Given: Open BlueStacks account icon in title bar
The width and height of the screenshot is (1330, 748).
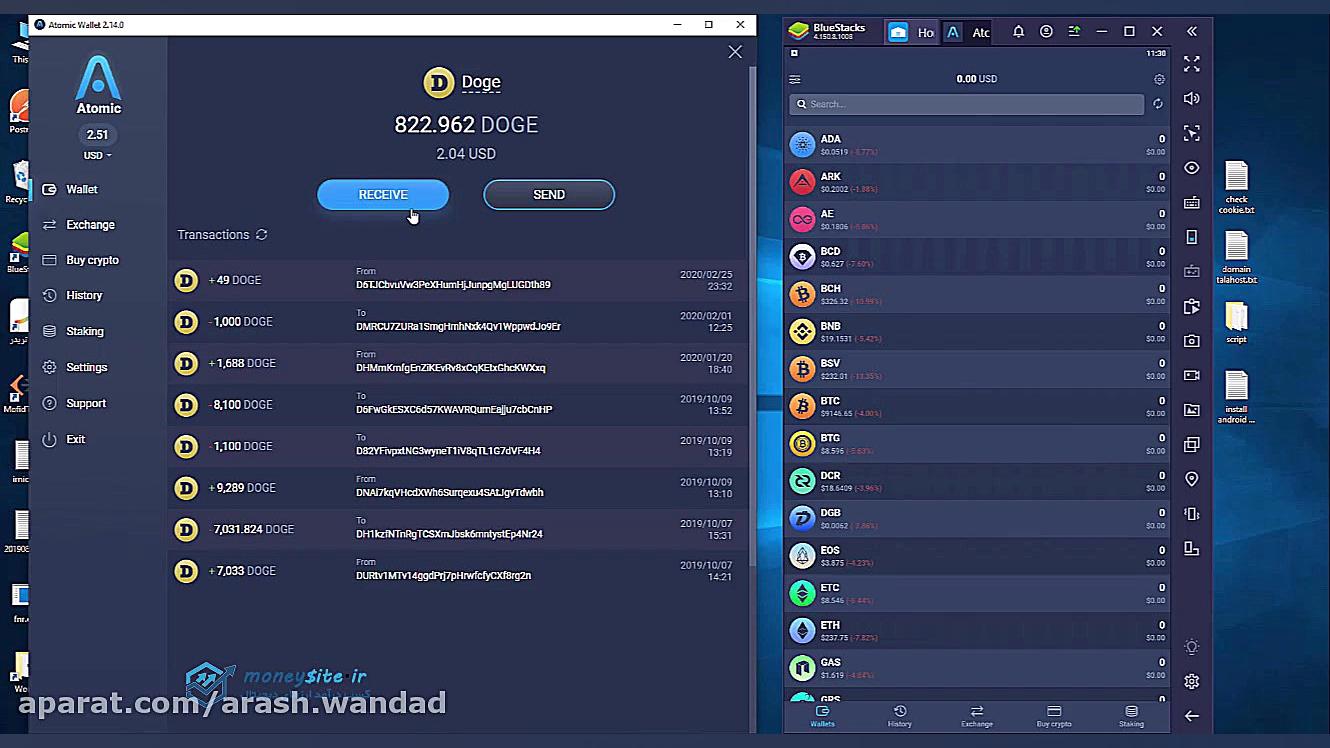Looking at the screenshot, I should (x=1046, y=32).
